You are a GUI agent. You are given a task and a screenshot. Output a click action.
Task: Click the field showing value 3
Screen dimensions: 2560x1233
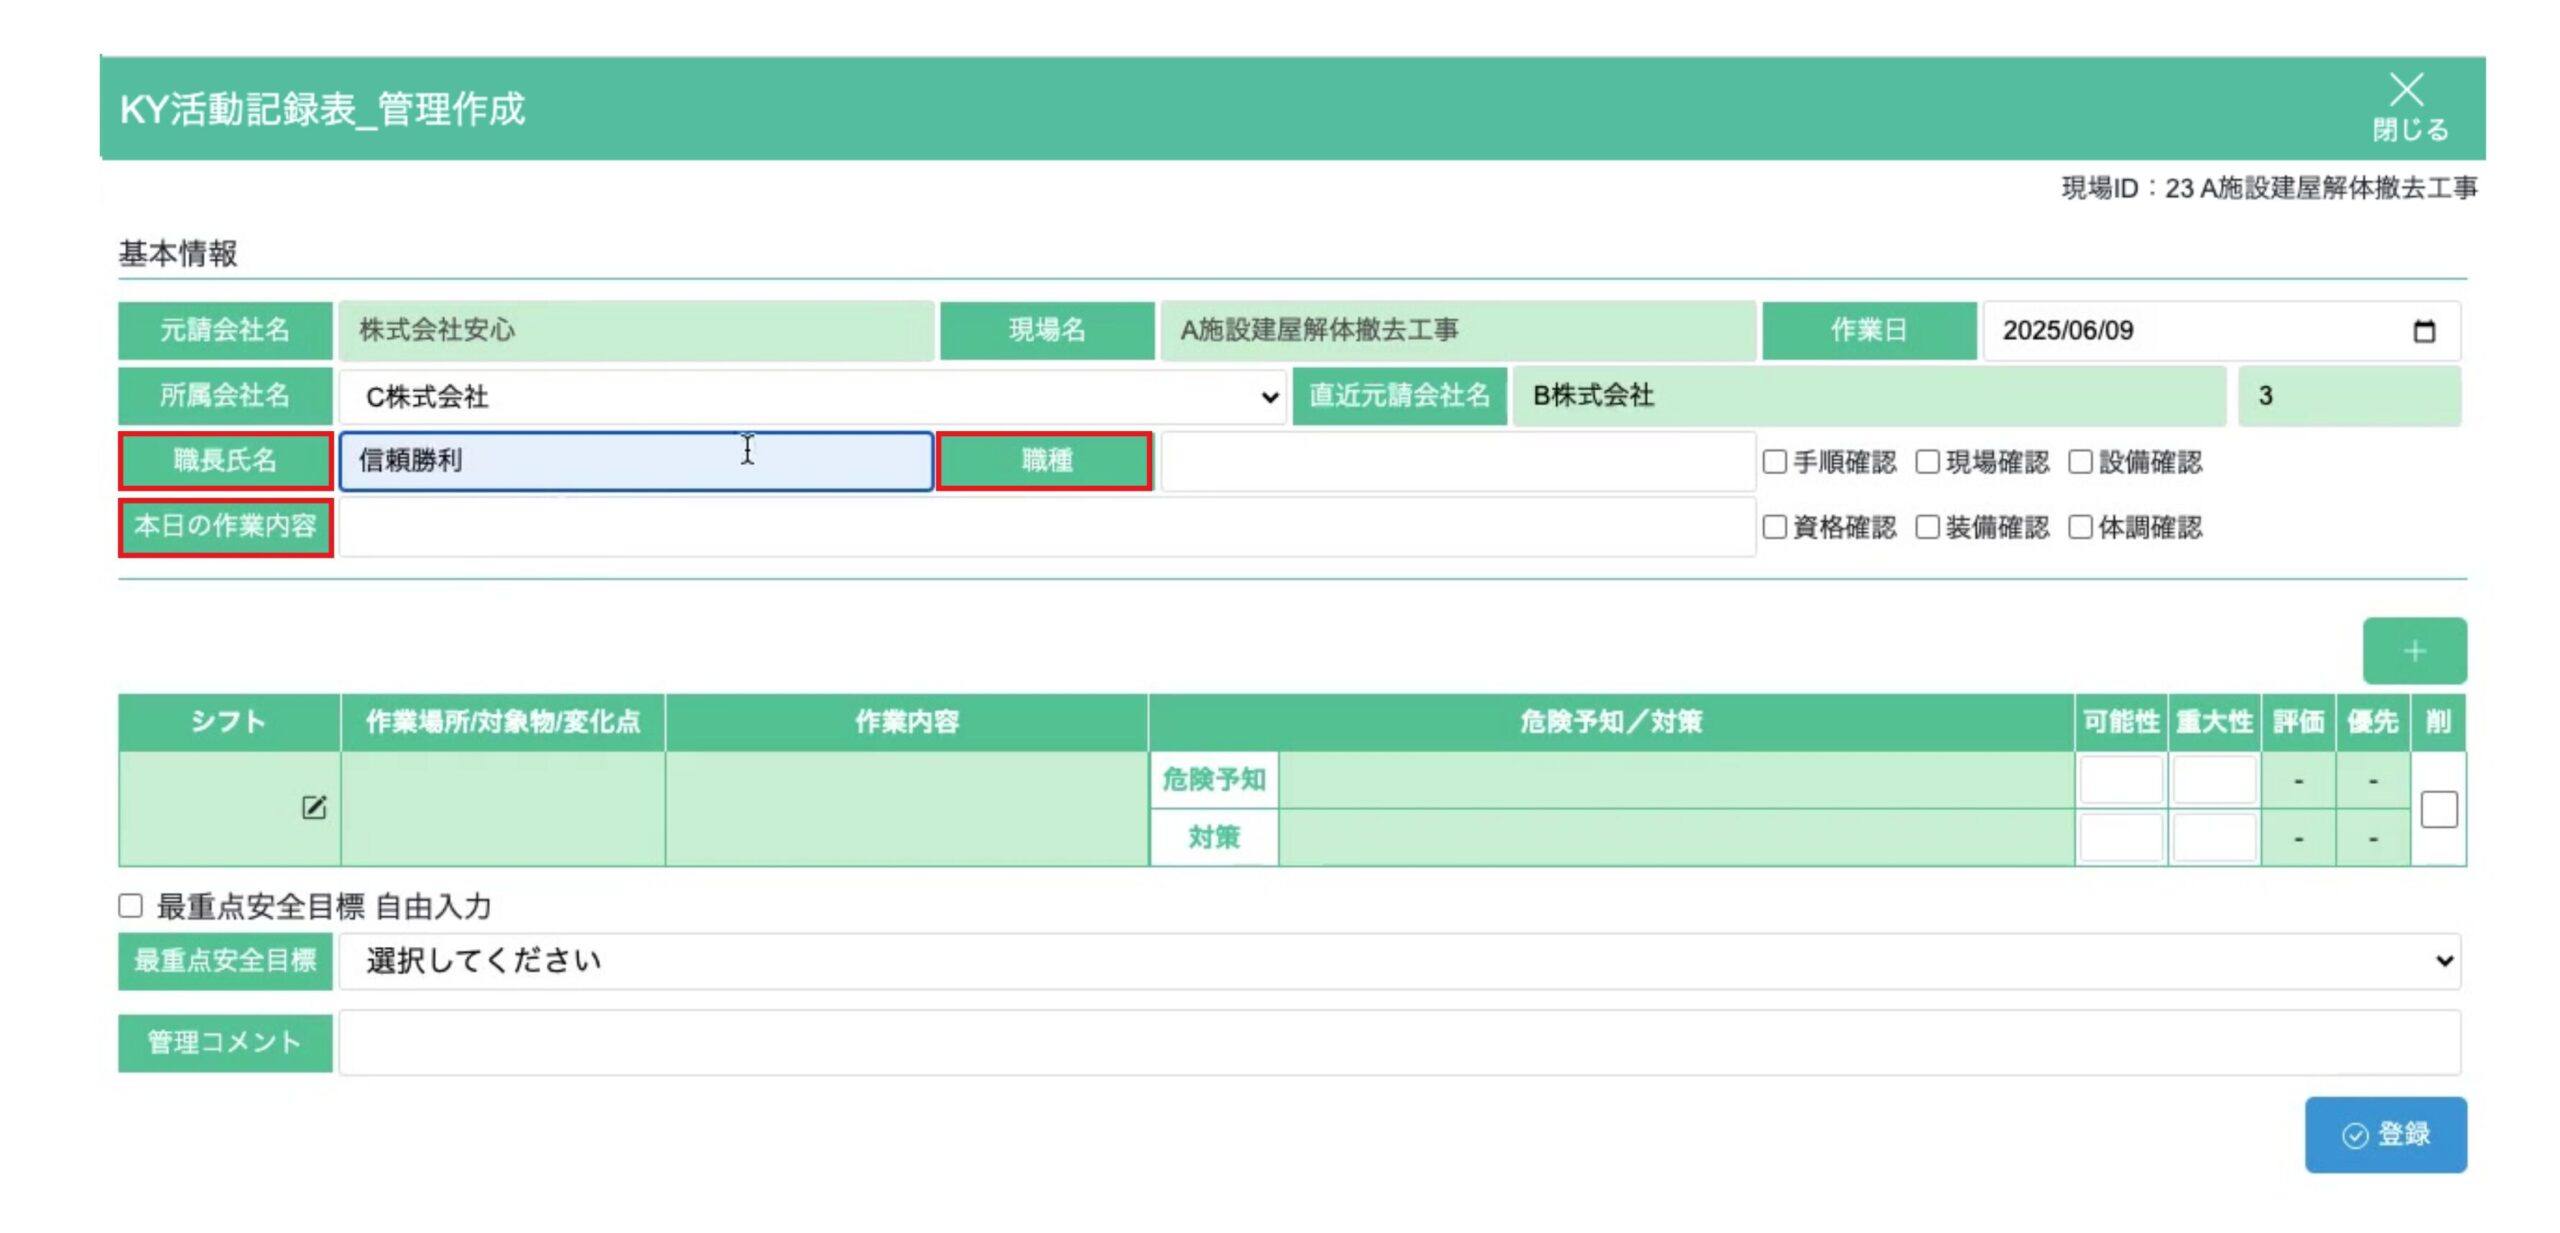[x=2349, y=396]
